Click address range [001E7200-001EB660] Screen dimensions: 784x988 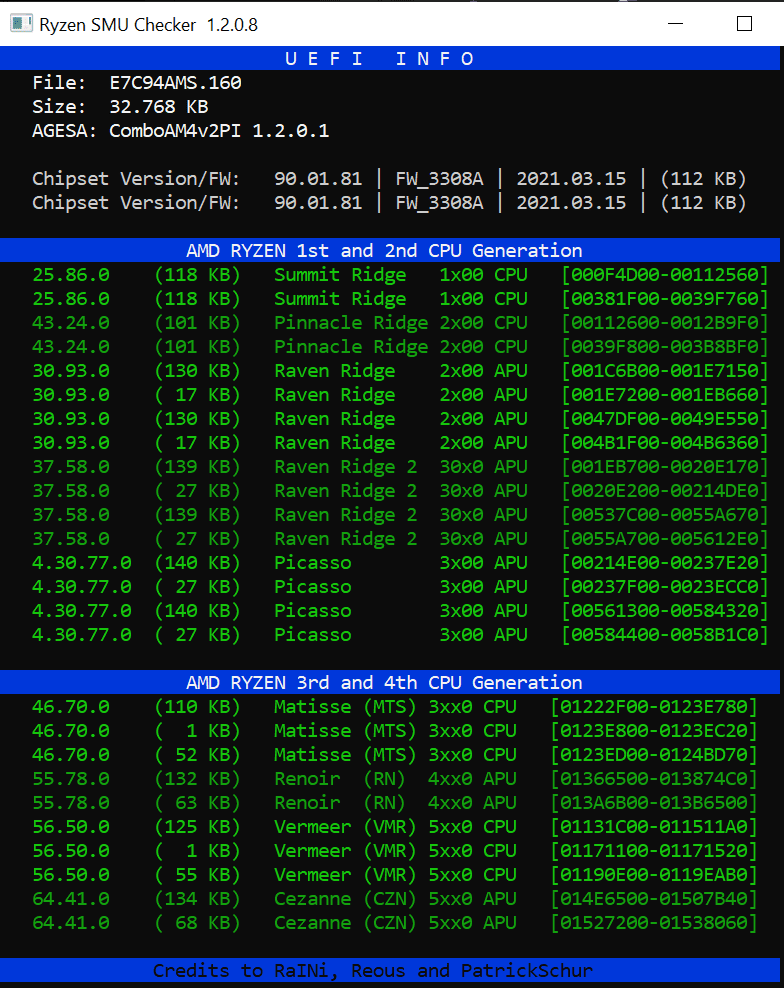pyautogui.click(x=665, y=394)
